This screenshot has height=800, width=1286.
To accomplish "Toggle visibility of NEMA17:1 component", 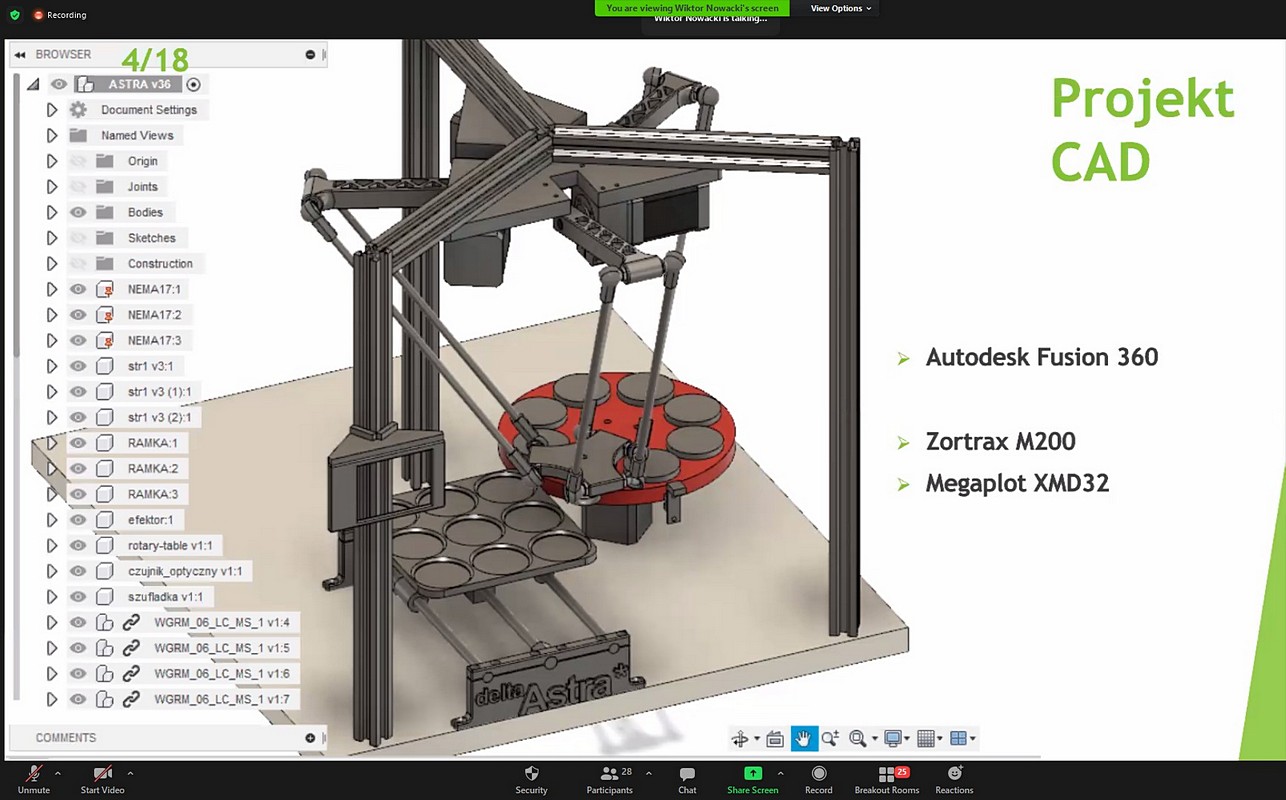I will 78,289.
